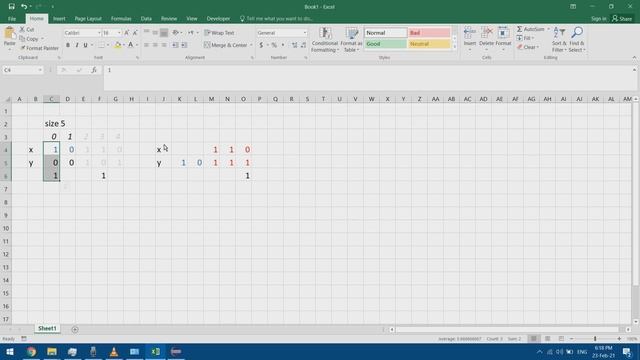640x360 pixels.
Task: Click the formula bar input
Action: pos(369,78)
